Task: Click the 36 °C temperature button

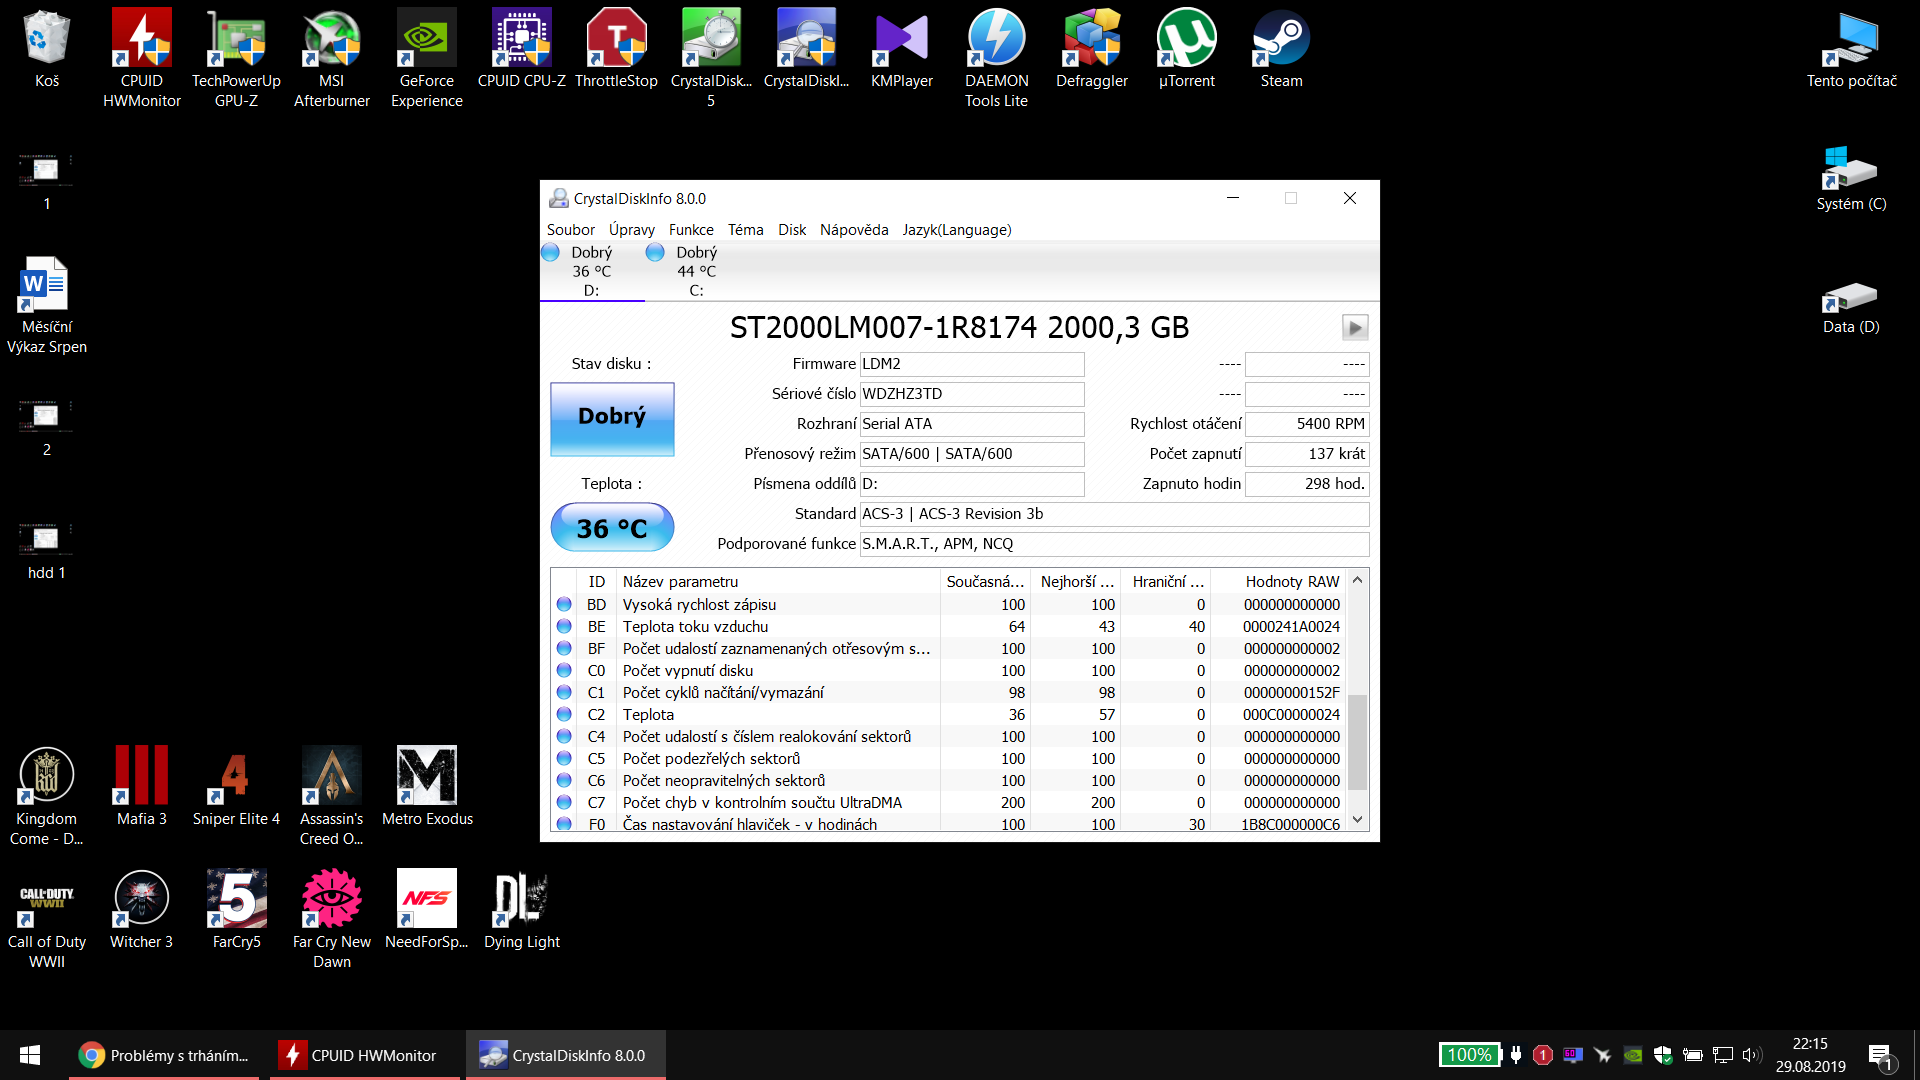Action: 612,528
